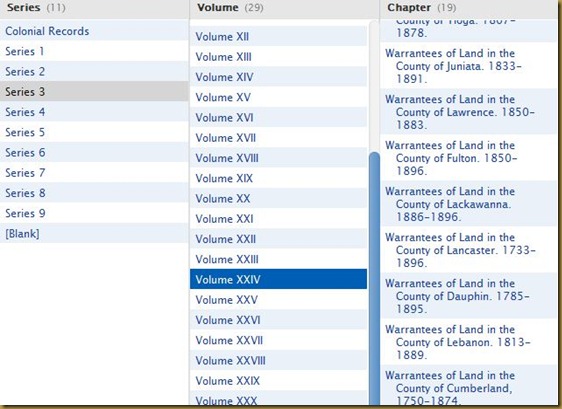Open Warrantees of Land, County of Cumberland
This screenshot has height=409, width=562.
point(468,385)
